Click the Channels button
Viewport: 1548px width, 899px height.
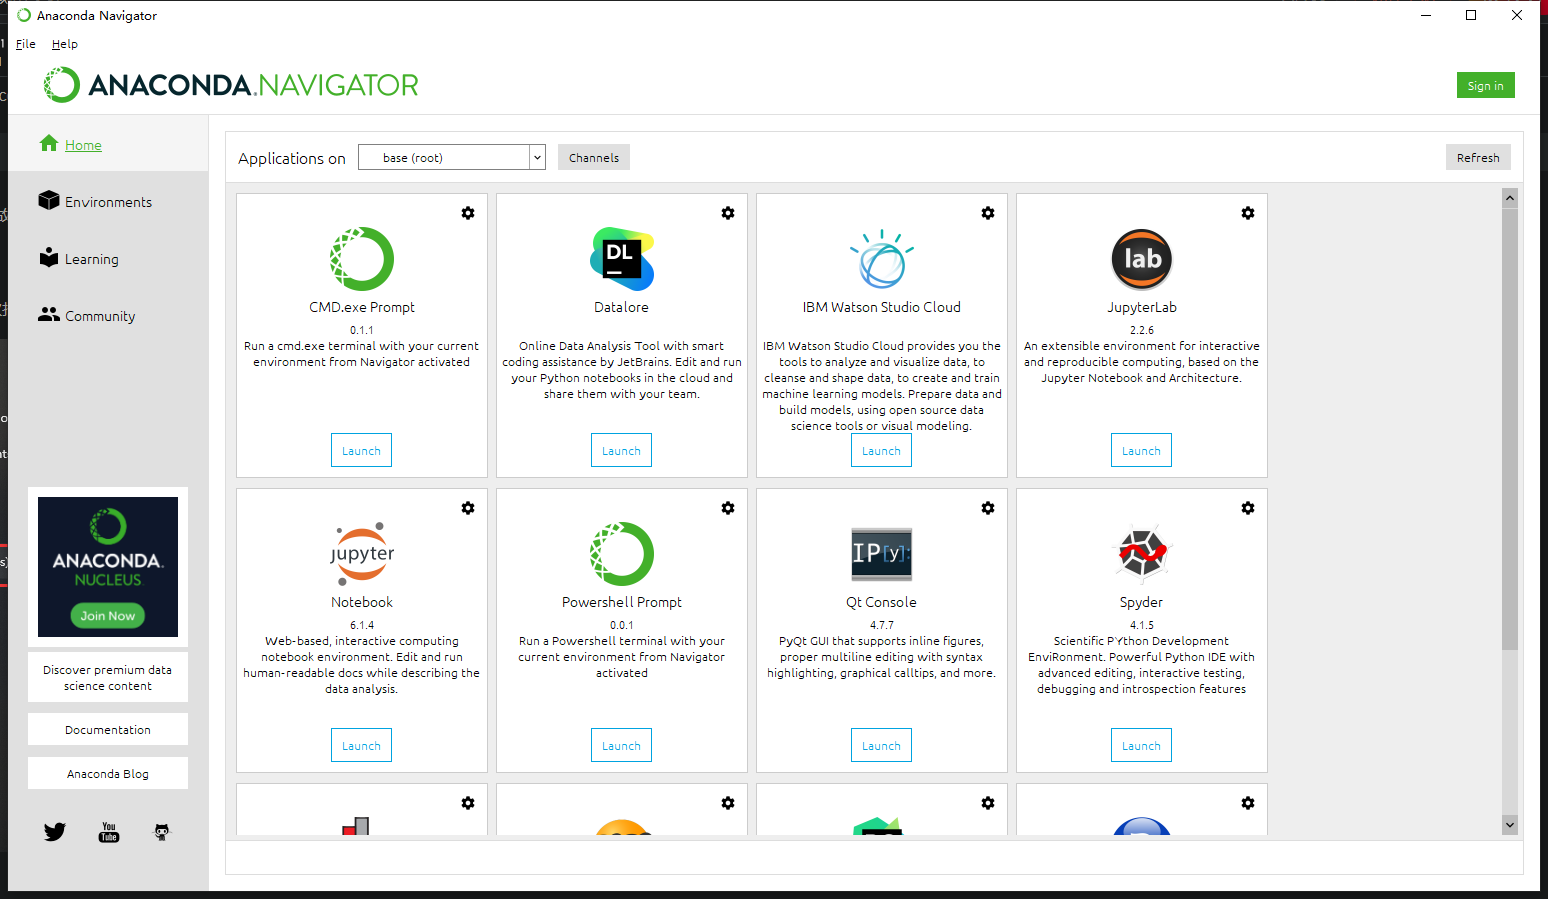pos(594,157)
